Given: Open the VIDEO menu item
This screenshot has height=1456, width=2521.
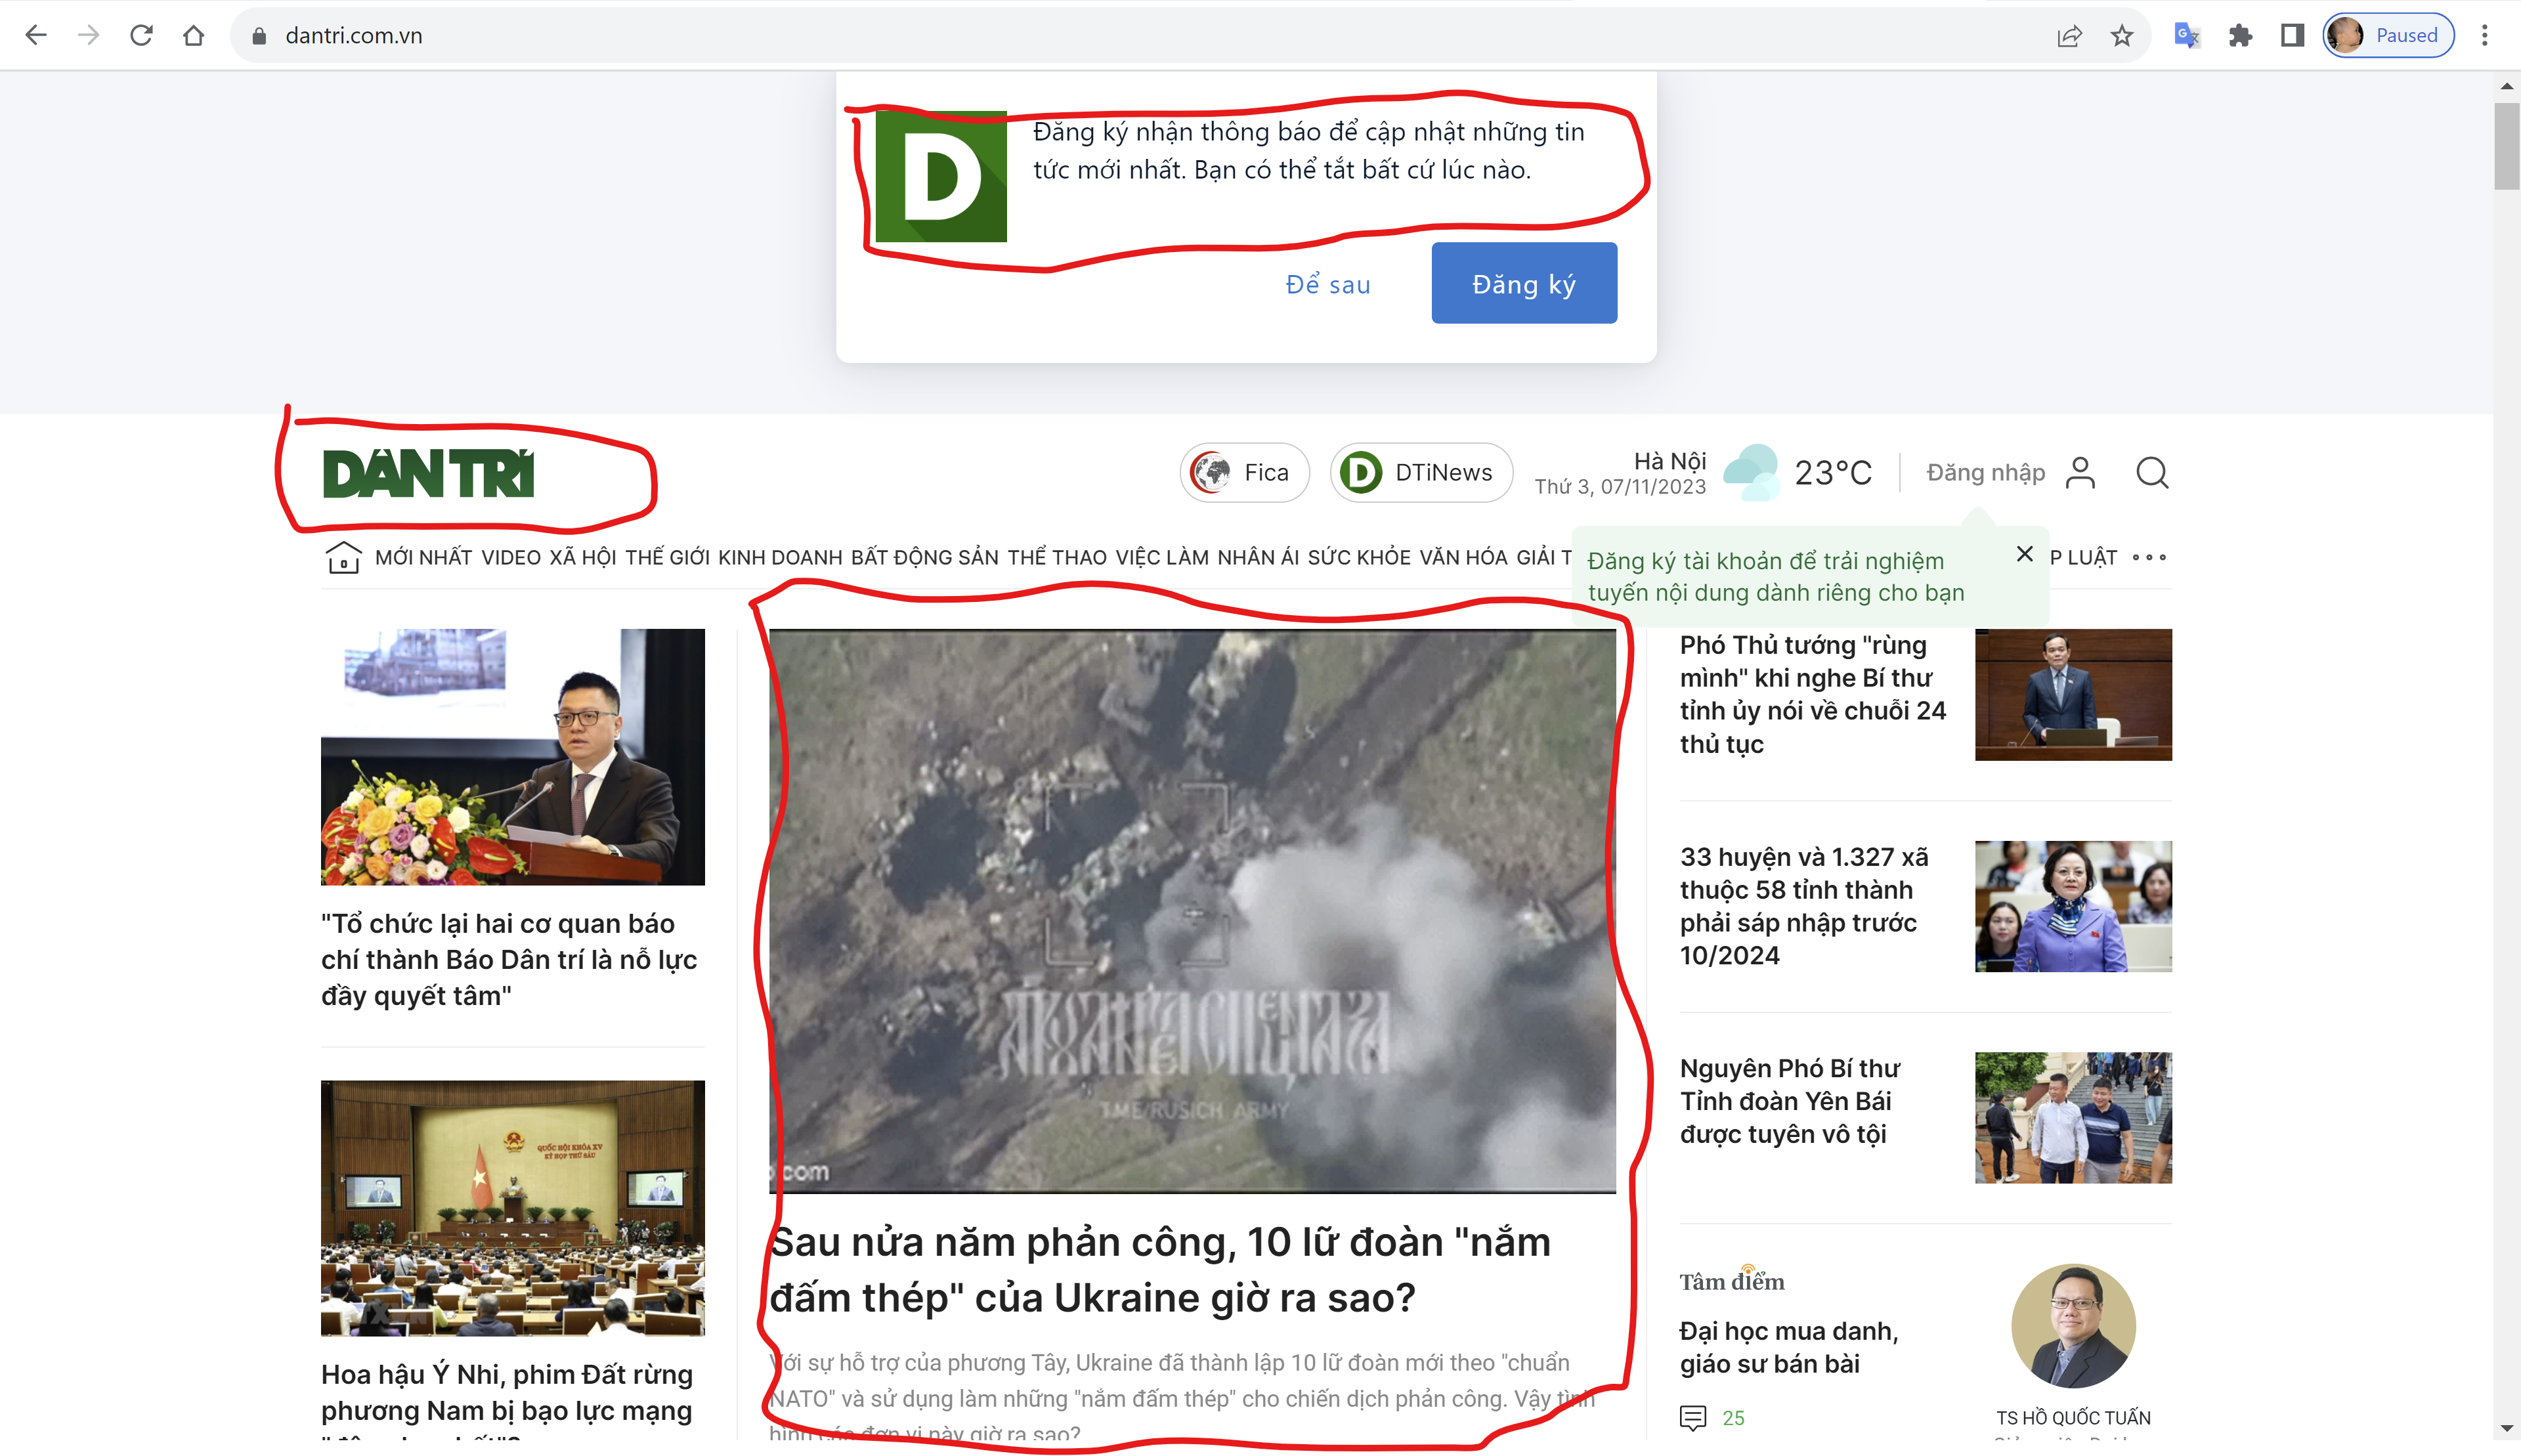Looking at the screenshot, I should pos(511,558).
